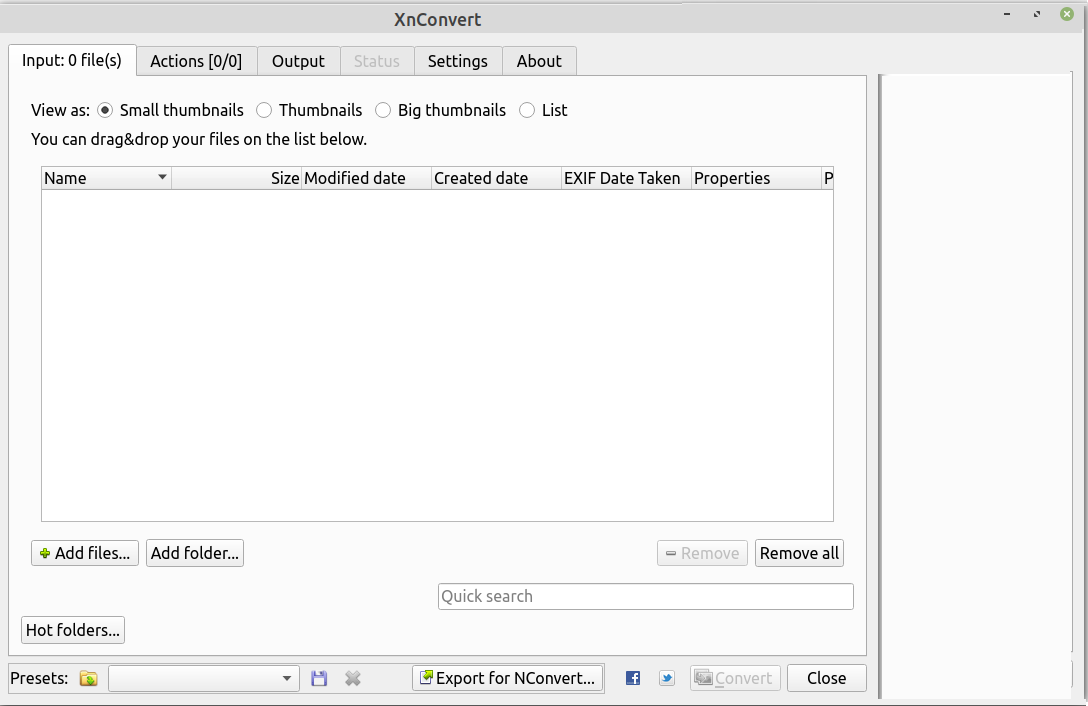
Task: Sort by Properties column header
Action: tap(756, 178)
